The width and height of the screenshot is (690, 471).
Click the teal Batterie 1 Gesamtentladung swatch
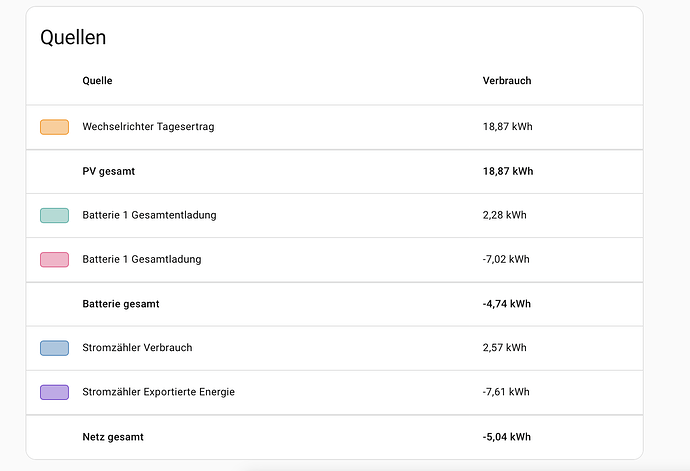click(x=55, y=215)
